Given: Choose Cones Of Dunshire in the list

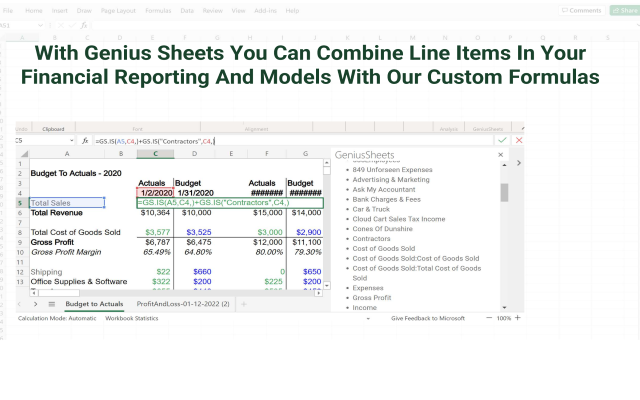Looking at the screenshot, I should pyautogui.click(x=382, y=229).
